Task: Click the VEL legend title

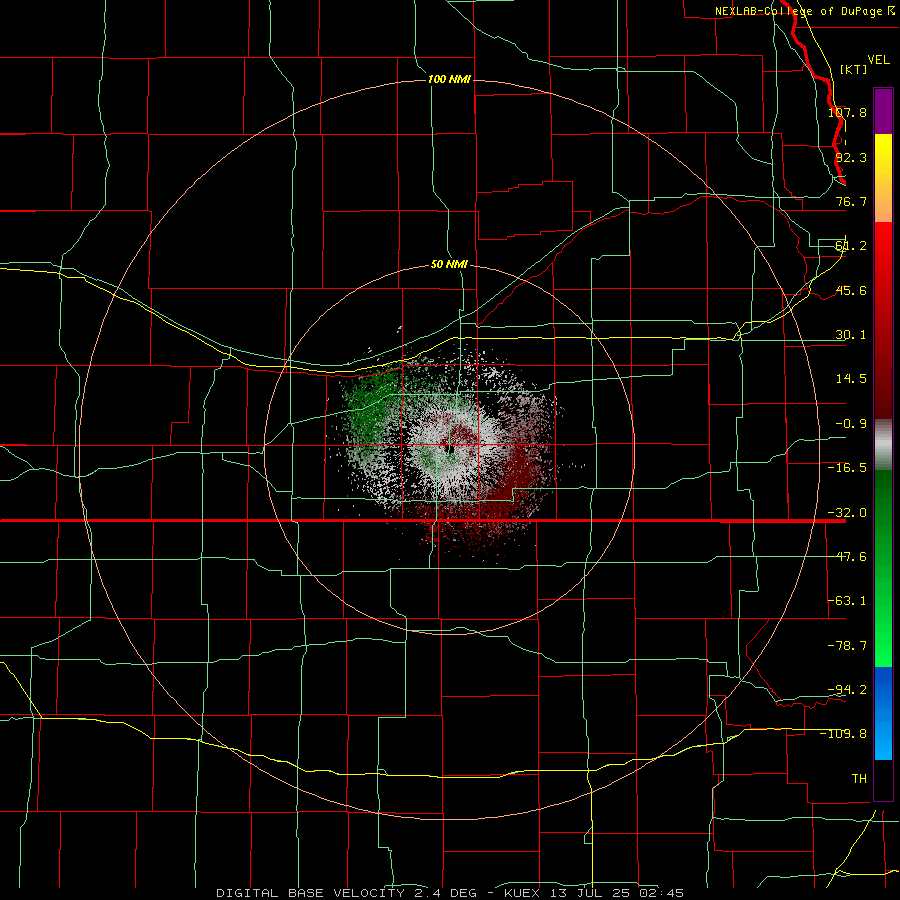Action: tap(879, 60)
